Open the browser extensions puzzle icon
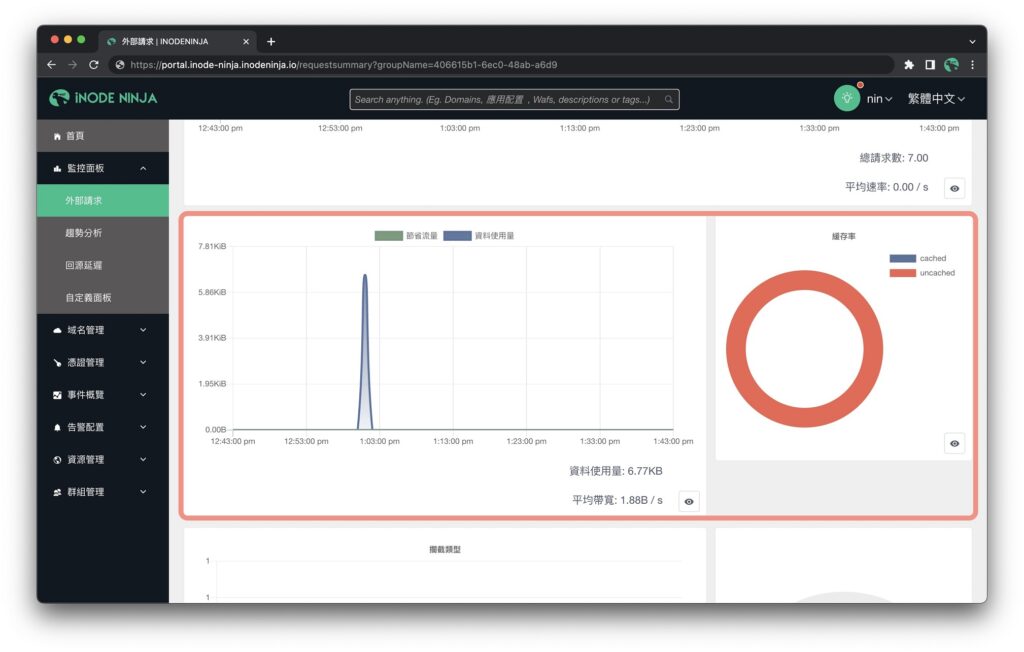 tap(909, 65)
